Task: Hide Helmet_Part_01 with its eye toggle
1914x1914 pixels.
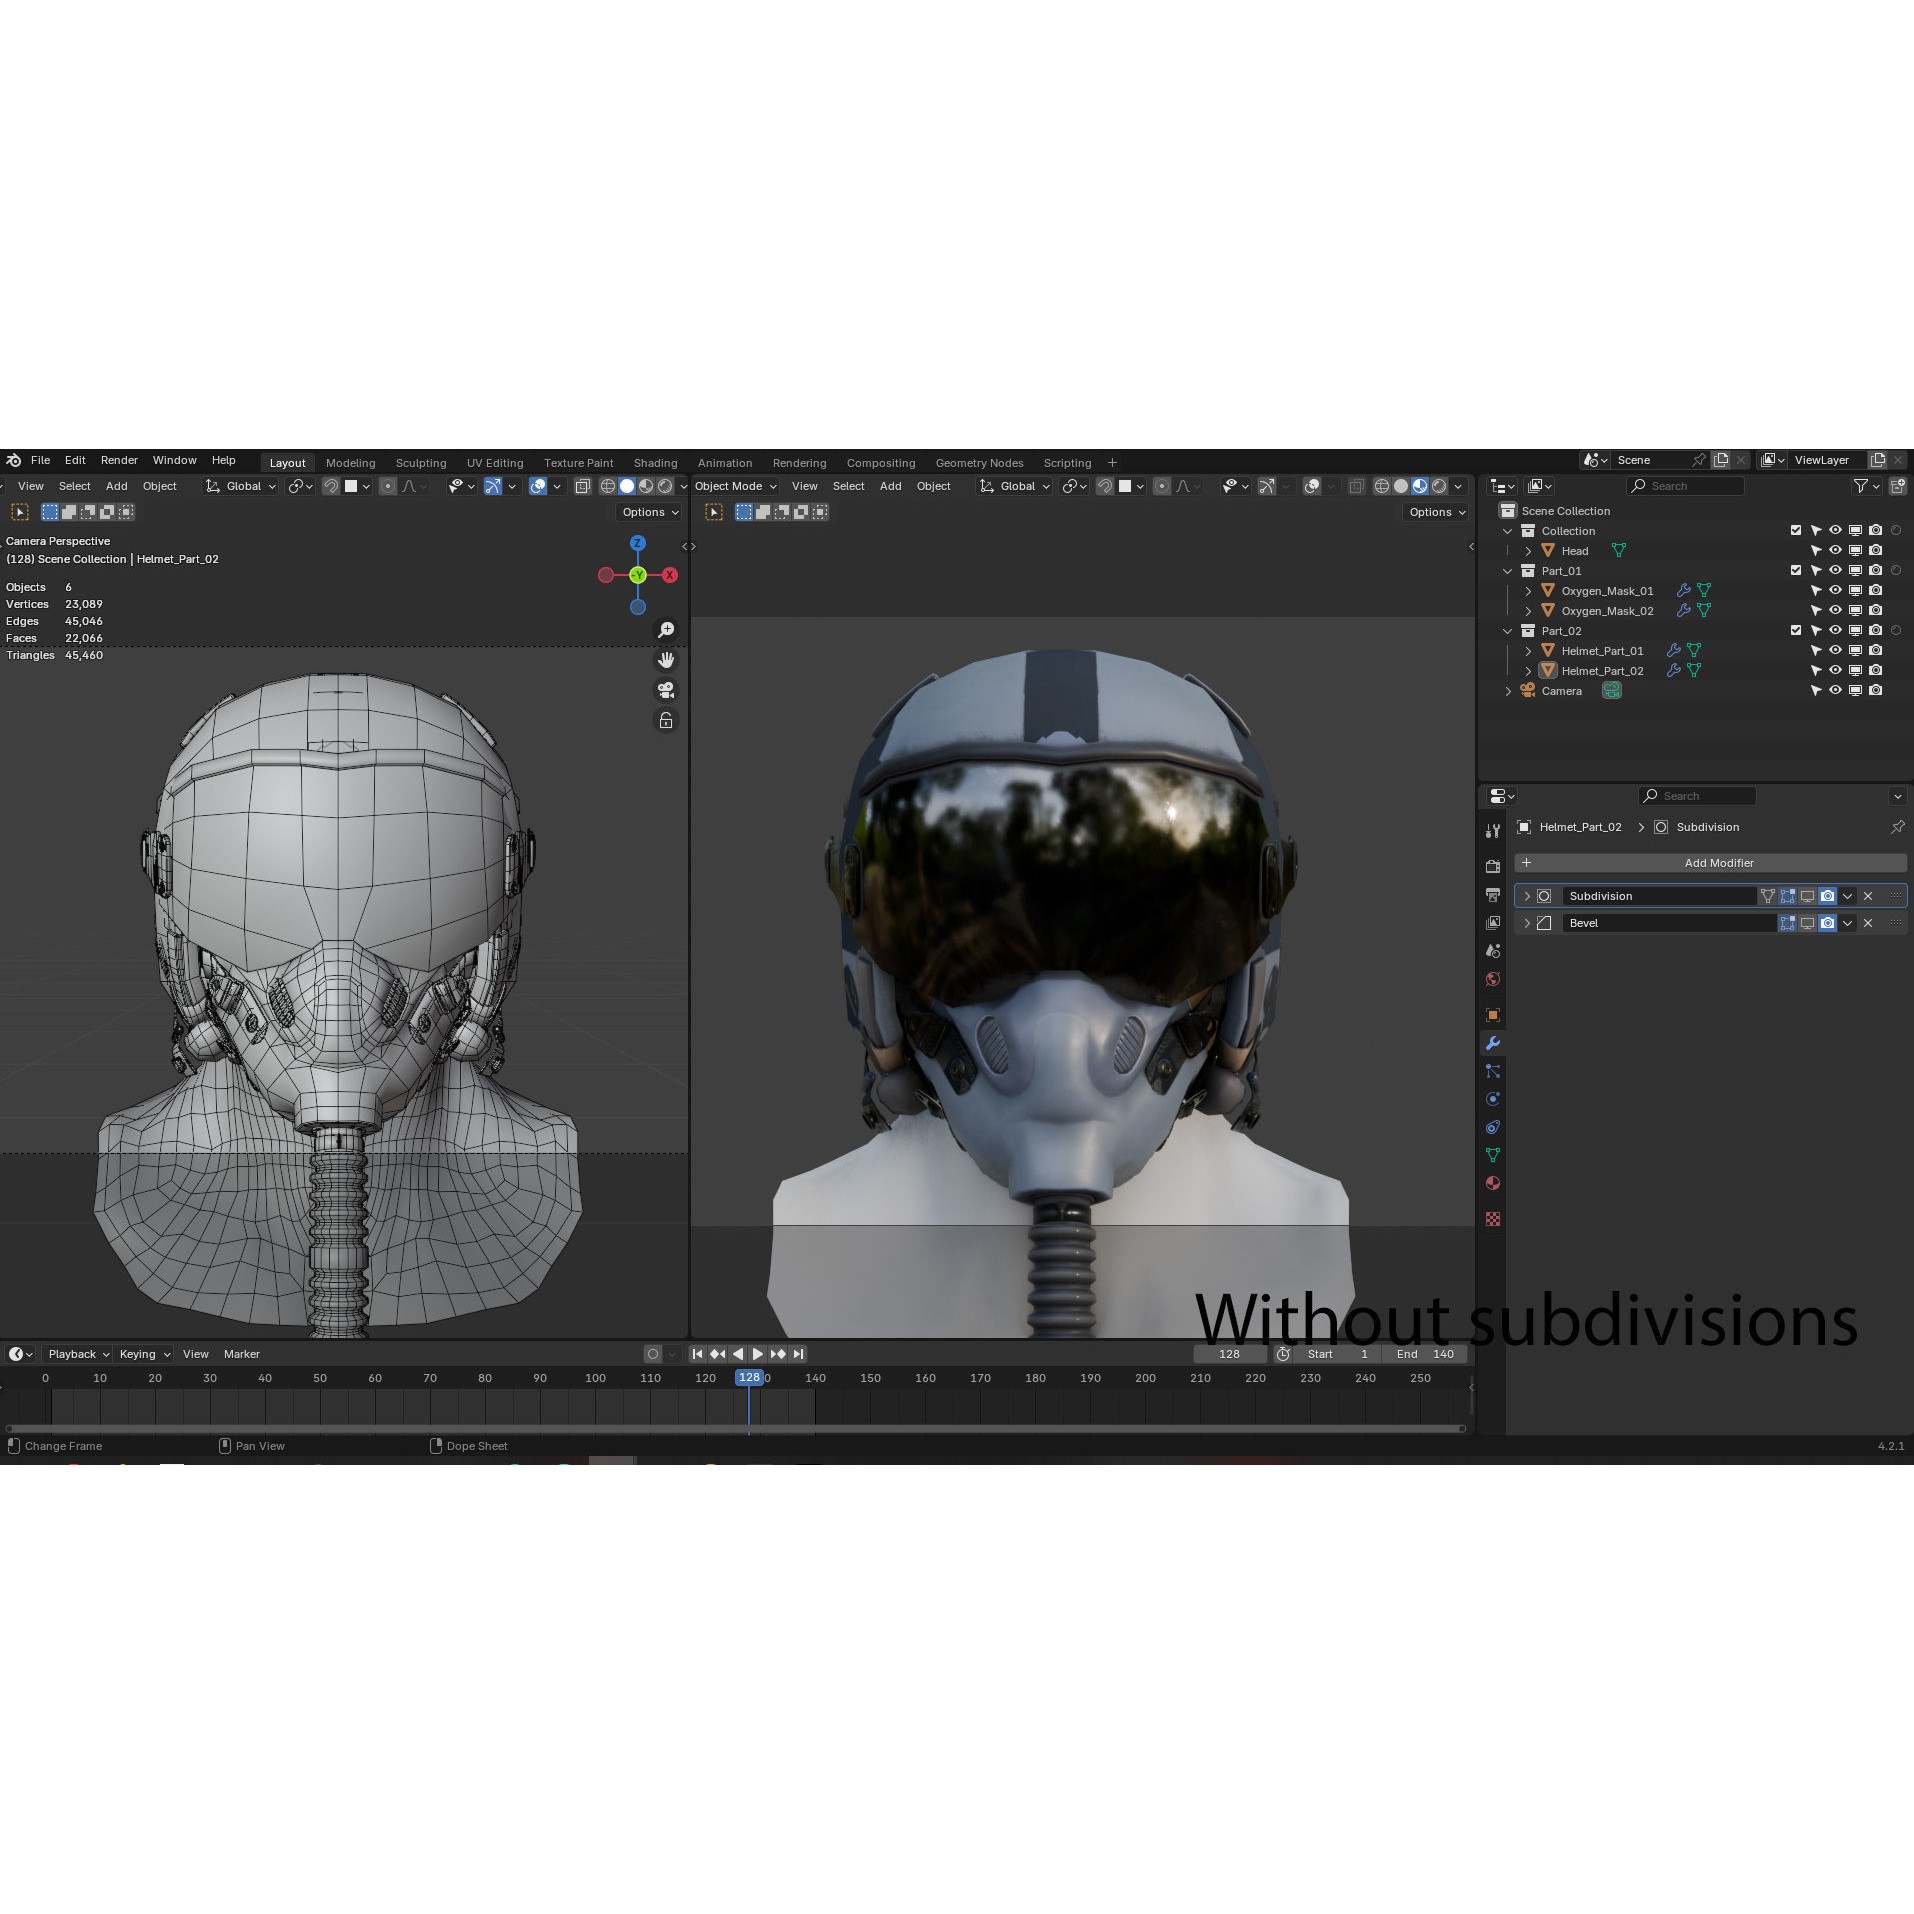Action: [1836, 650]
